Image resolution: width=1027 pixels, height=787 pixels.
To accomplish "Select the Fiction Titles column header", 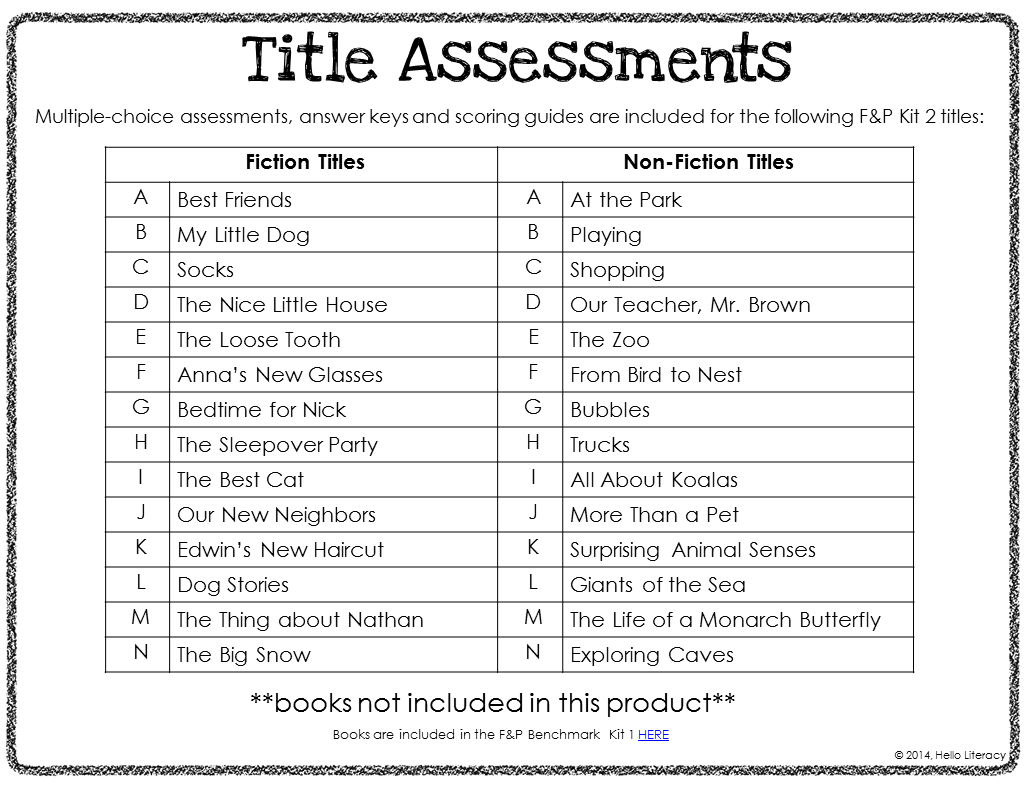I will pyautogui.click(x=305, y=163).
